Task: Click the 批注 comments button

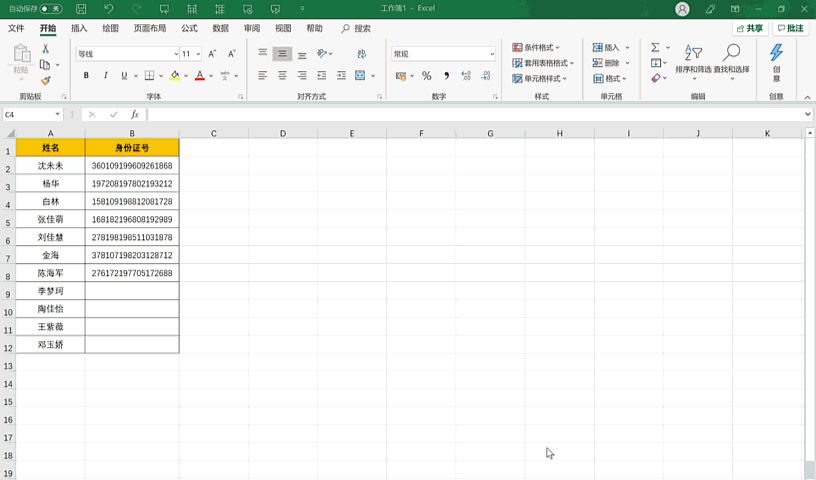Action: click(x=790, y=28)
